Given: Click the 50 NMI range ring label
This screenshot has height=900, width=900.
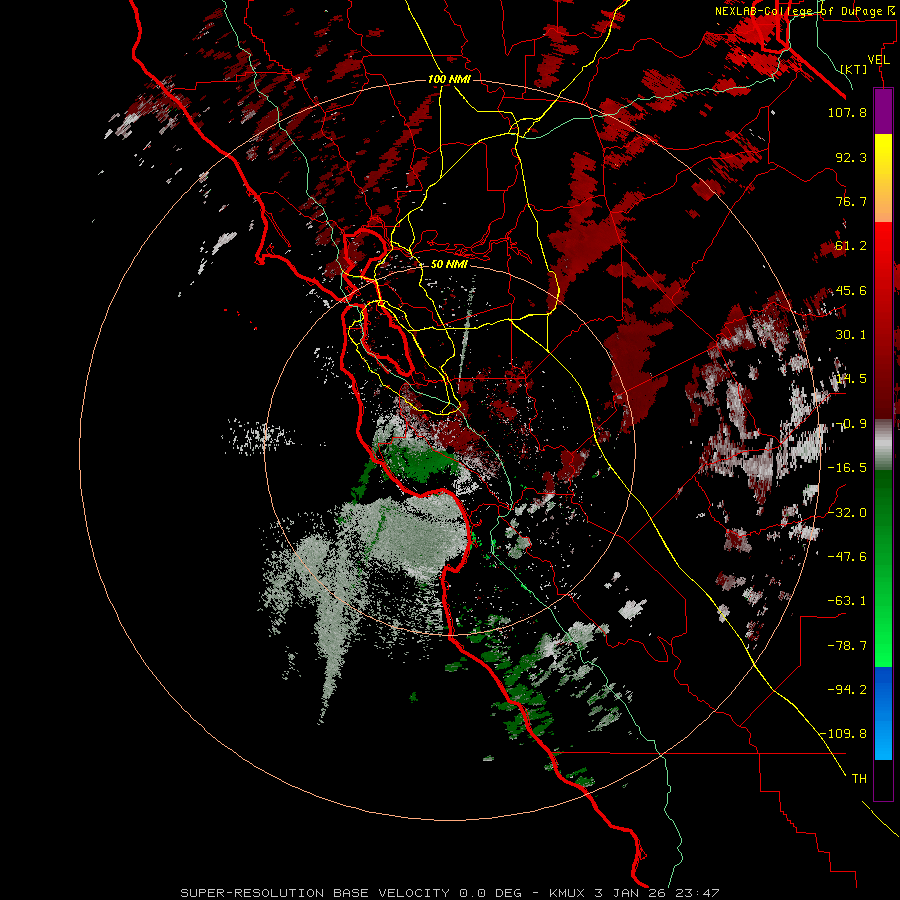Looking at the screenshot, I should point(449,265).
